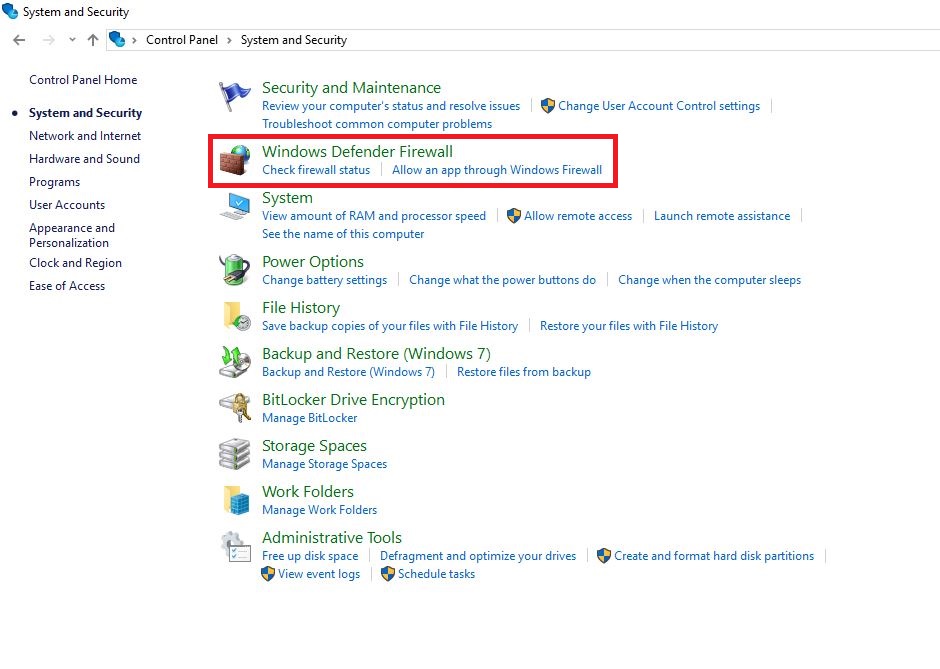The width and height of the screenshot is (940, 669).
Task: Click the Administrative Tools gear icon
Action: pyautogui.click(x=236, y=546)
